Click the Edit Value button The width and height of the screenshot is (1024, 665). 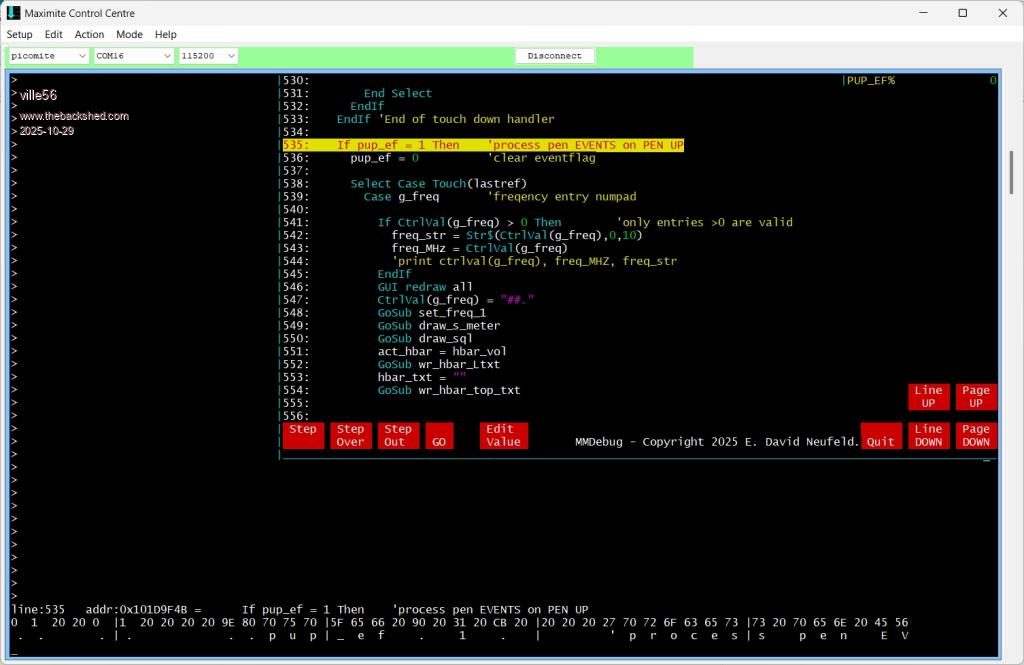coord(503,435)
